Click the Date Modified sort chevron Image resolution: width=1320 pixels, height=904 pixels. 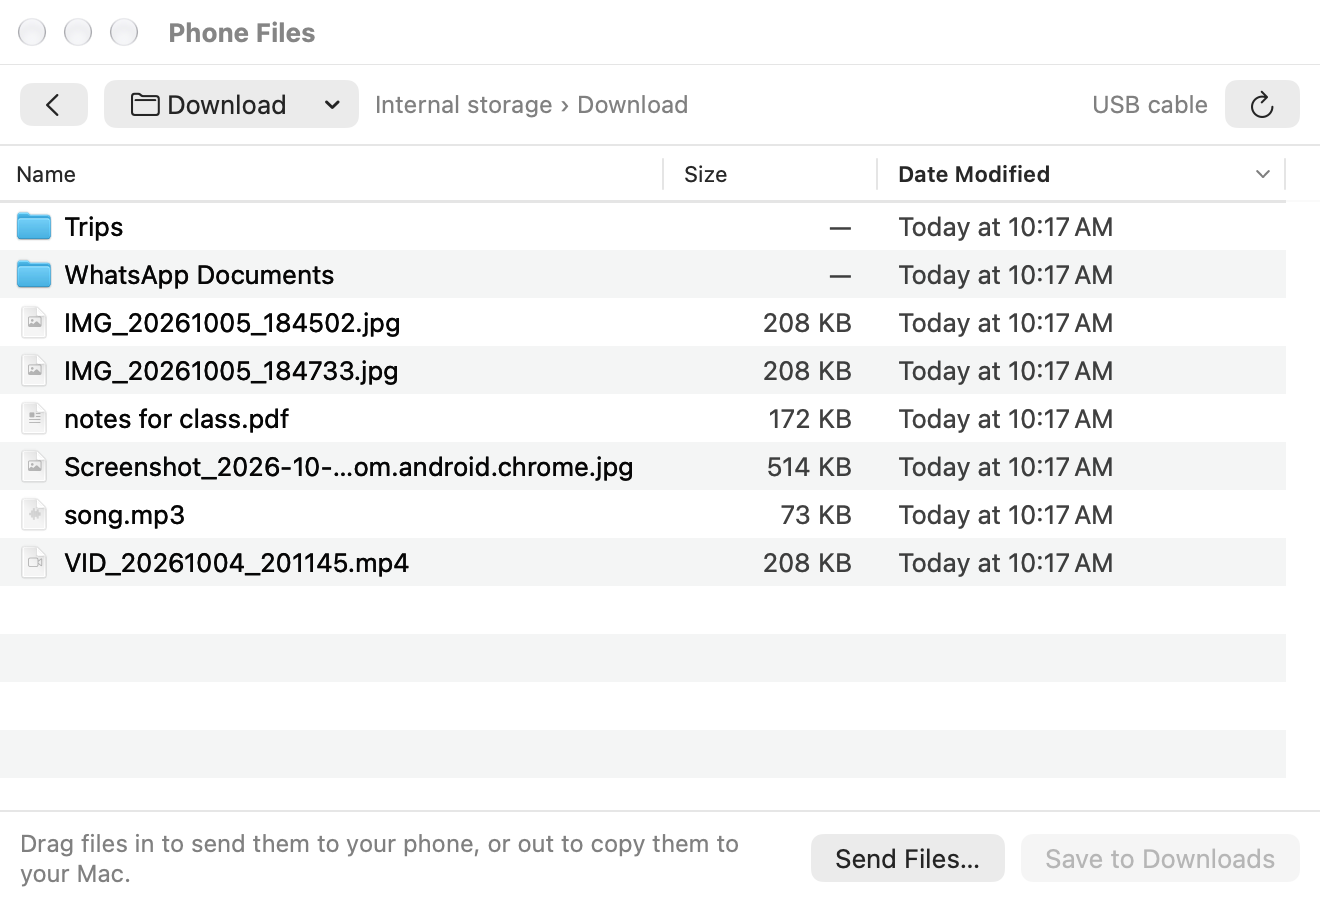[x=1263, y=174]
